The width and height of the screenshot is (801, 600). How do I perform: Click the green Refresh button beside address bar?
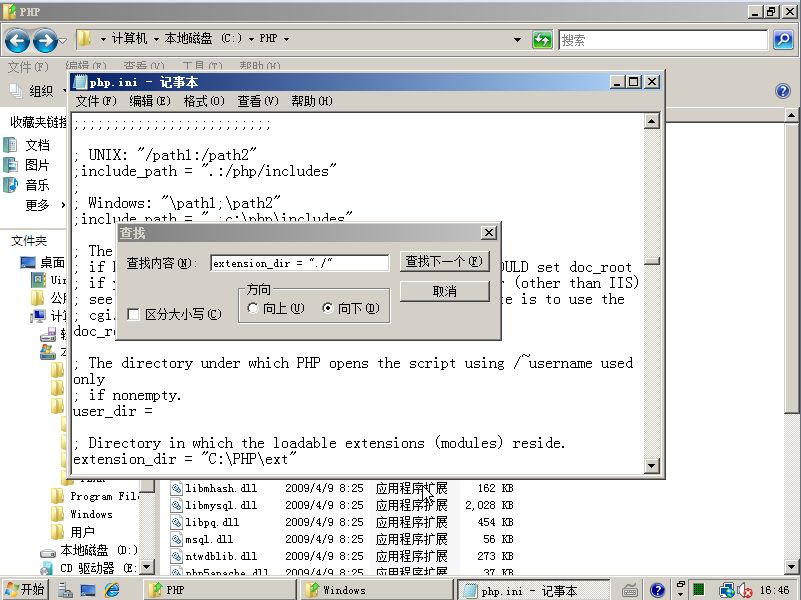(x=542, y=39)
